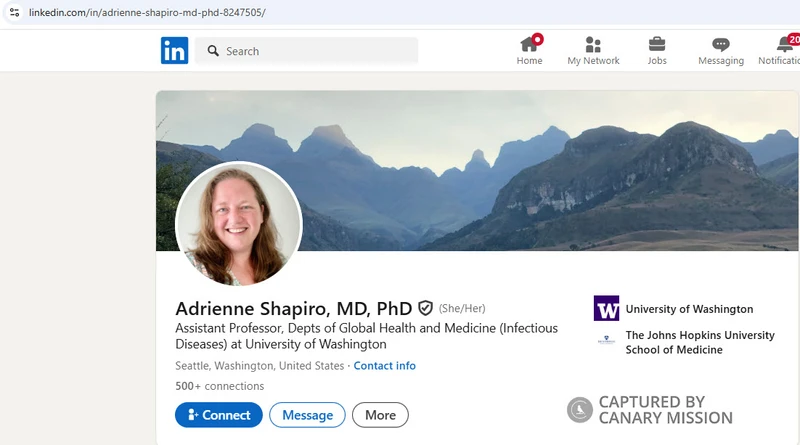The width and height of the screenshot is (800, 445).
Task: Open Adrienne Shapiro's profile photo
Action: pyautogui.click(x=239, y=224)
